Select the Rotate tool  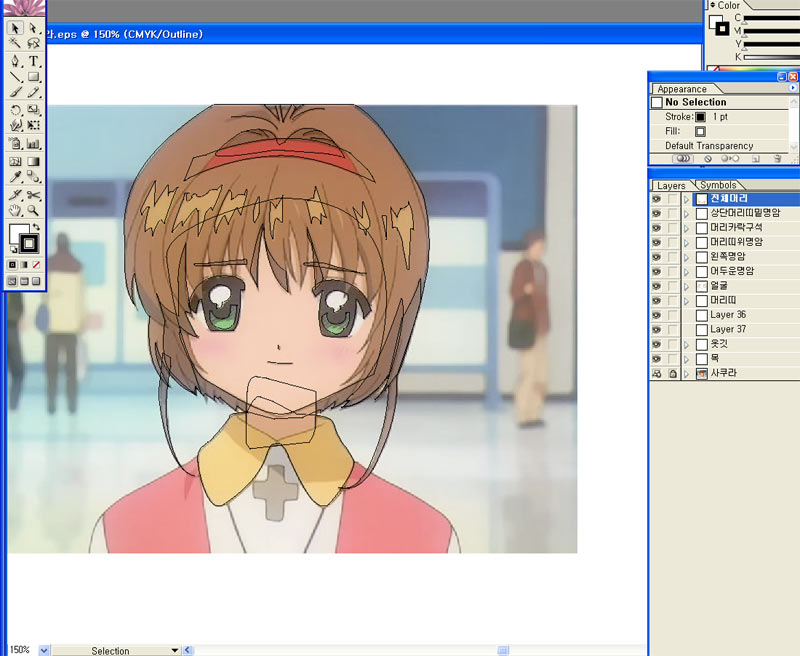click(15, 109)
